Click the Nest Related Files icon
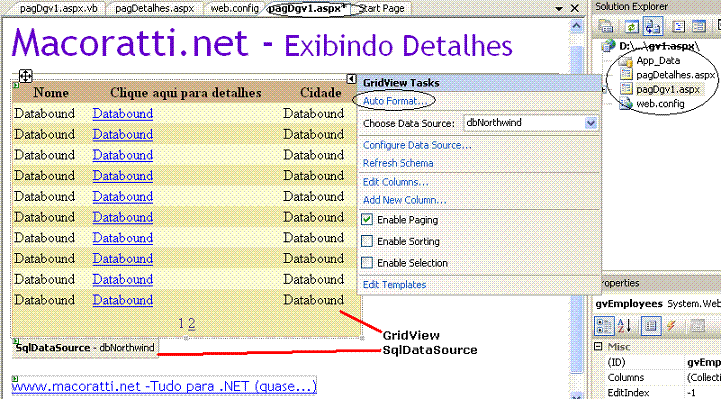Screen dimensions: 721x399 (x=653, y=26)
